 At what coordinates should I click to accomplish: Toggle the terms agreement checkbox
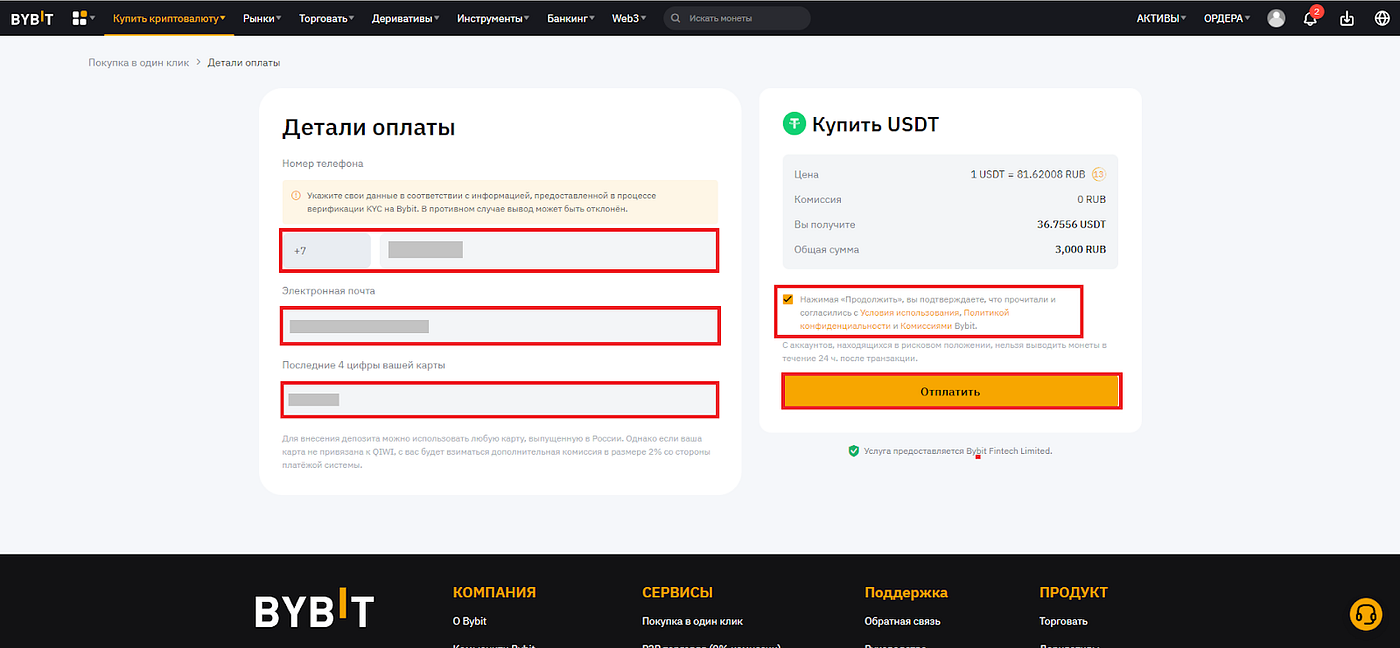pos(789,299)
